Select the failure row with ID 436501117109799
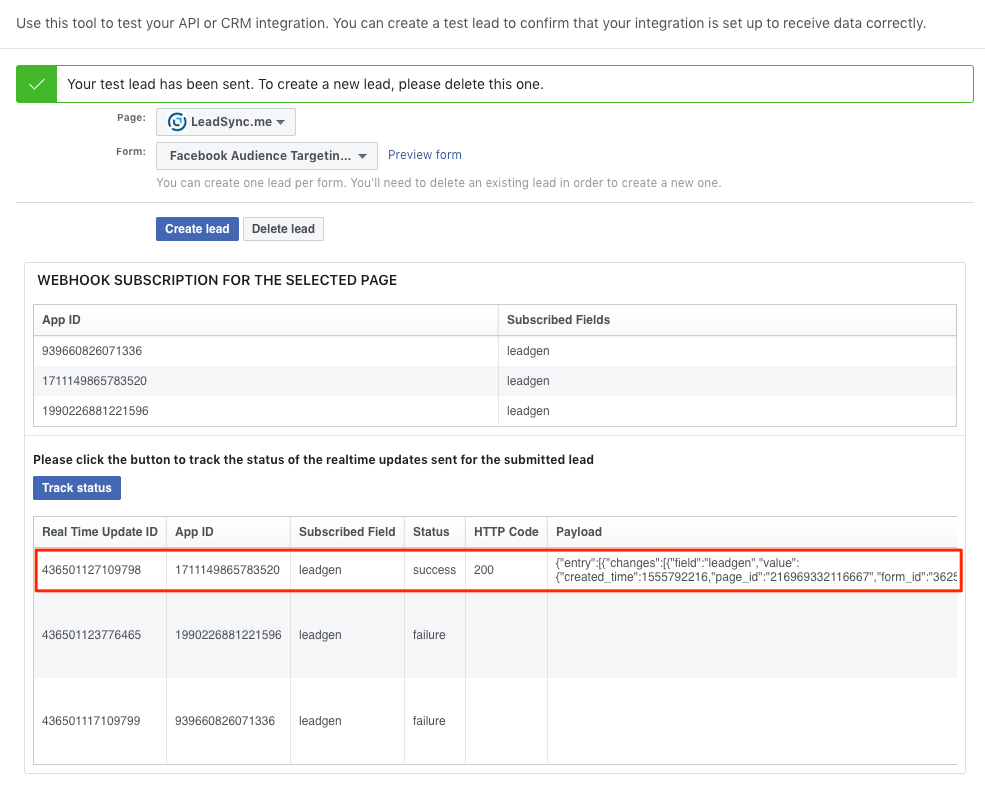985x789 pixels. coord(91,721)
